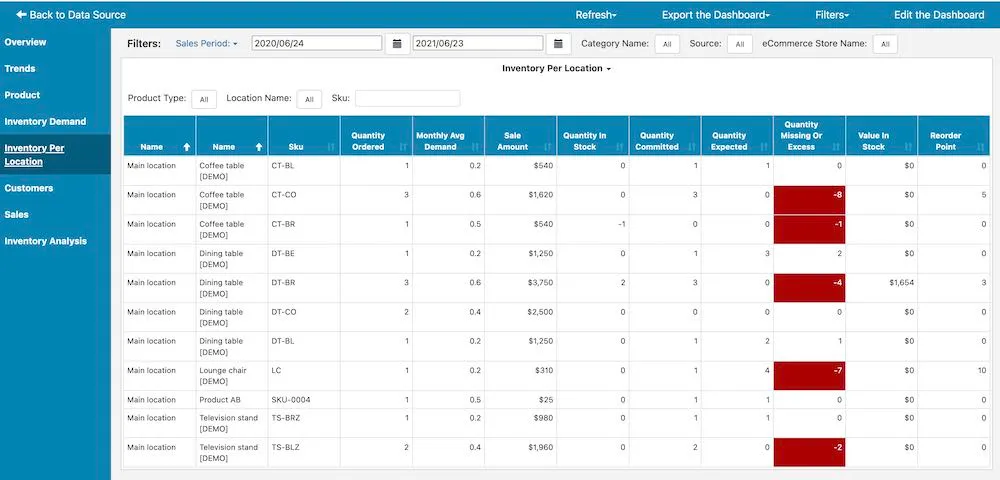The width and height of the screenshot is (1000, 480).
Task: Sort by Reorder Point column icon
Action: point(980,147)
